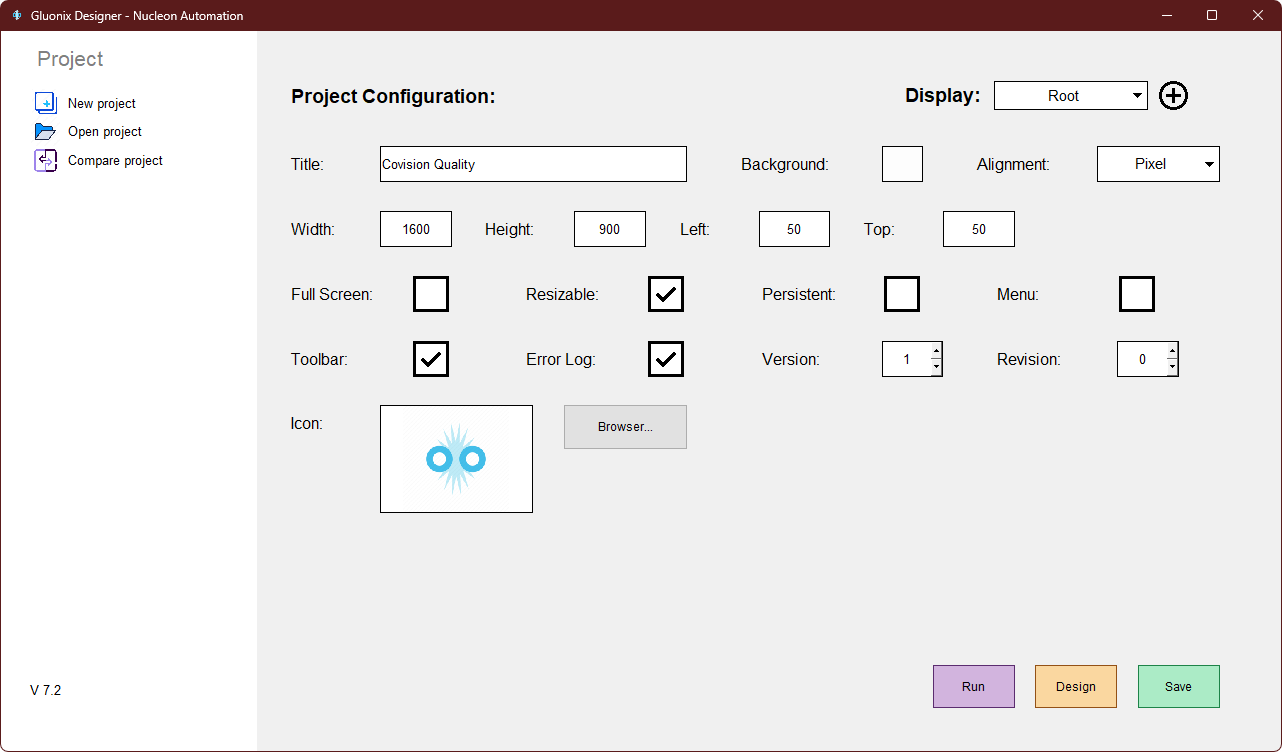This screenshot has width=1282, height=752.
Task: Uncheck the Resizable checkbox
Action: tap(666, 294)
